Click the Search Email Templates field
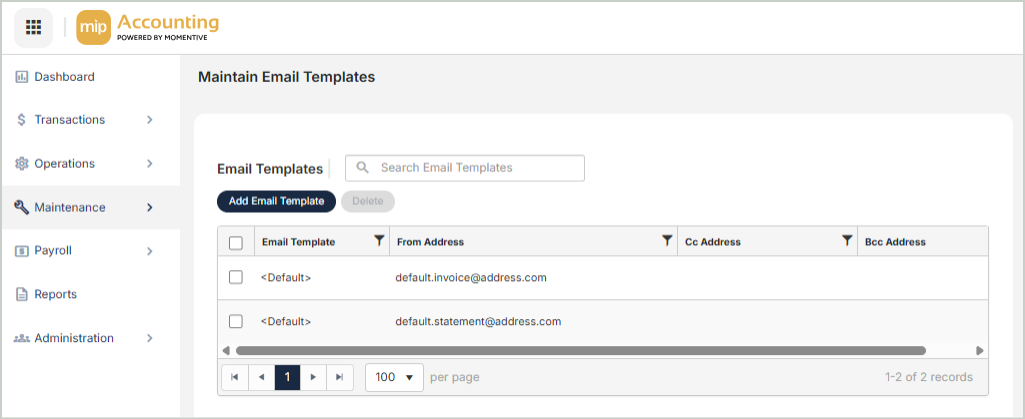1025x419 pixels. pos(475,168)
